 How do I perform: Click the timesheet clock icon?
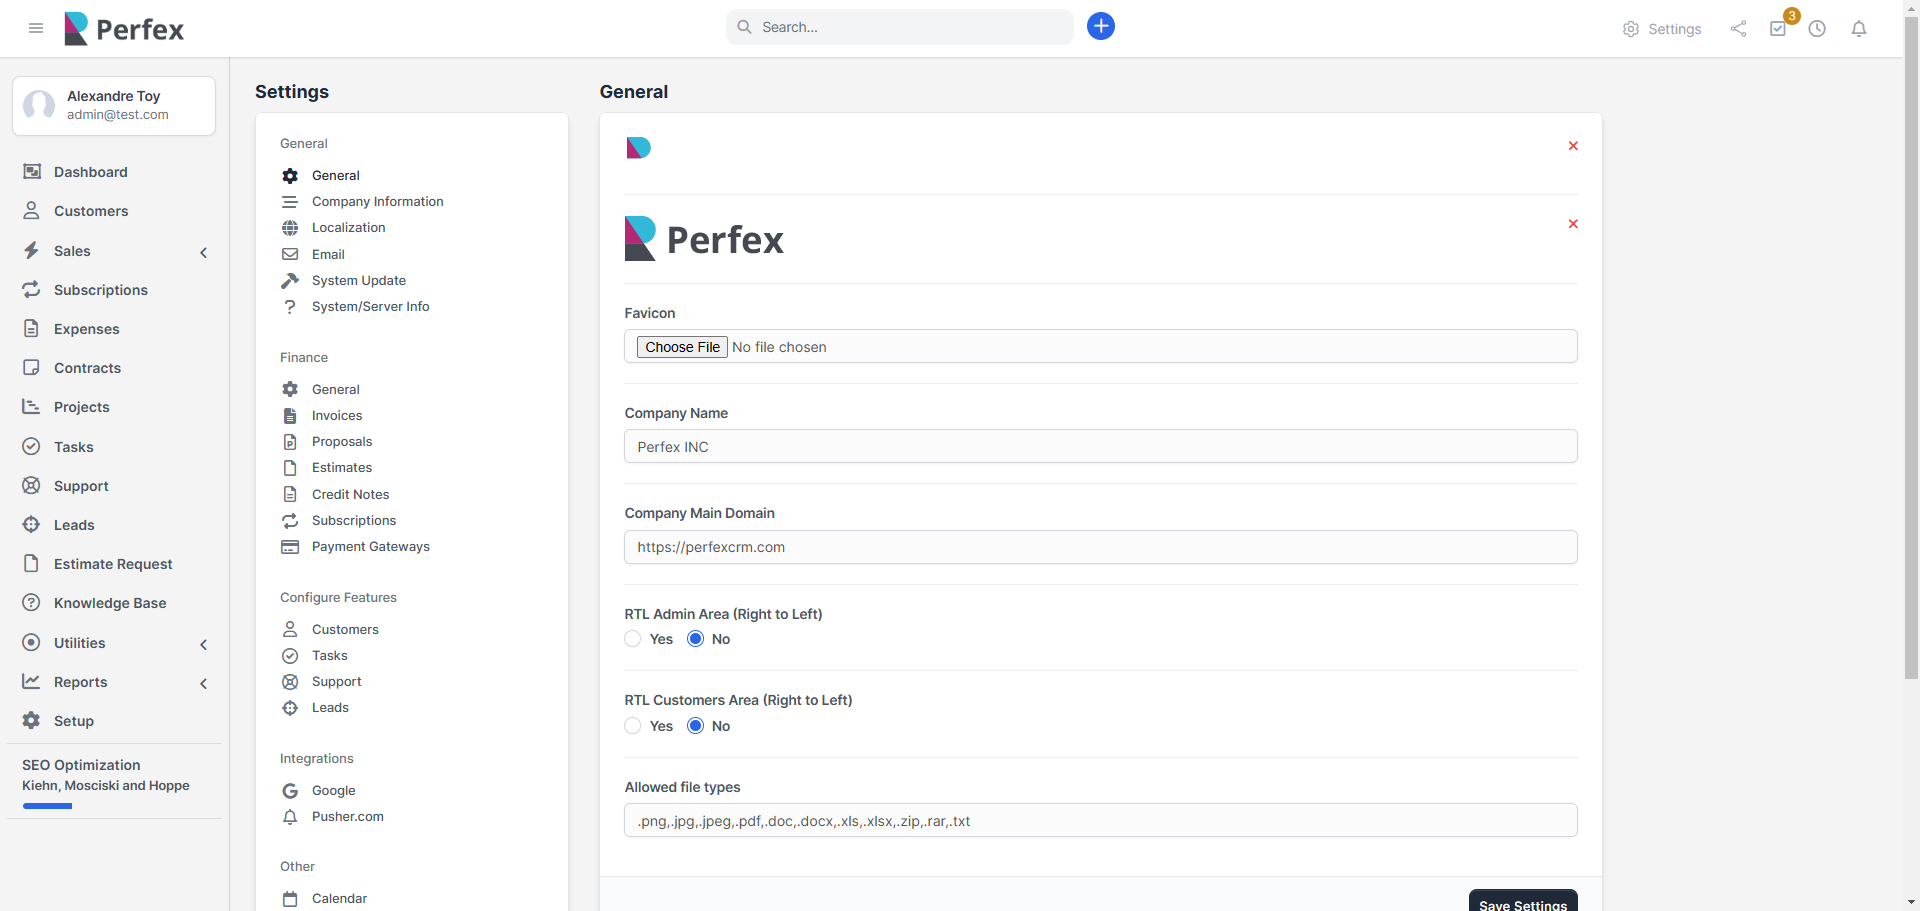click(1818, 29)
